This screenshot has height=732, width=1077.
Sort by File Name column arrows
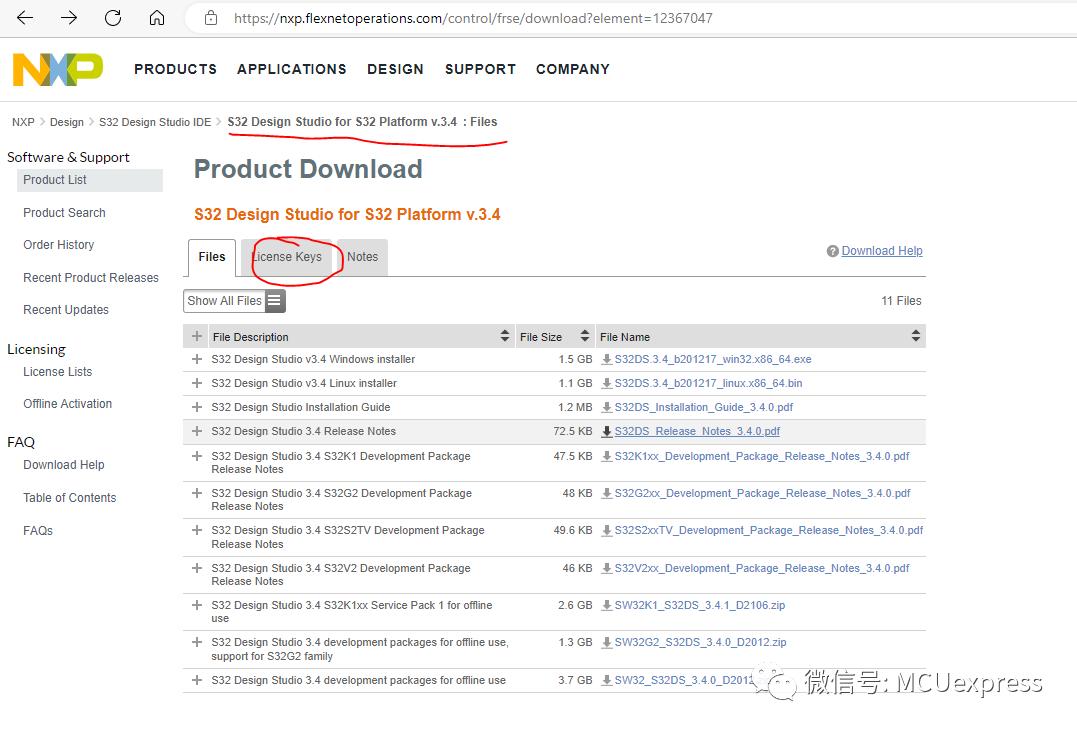[x=916, y=336]
